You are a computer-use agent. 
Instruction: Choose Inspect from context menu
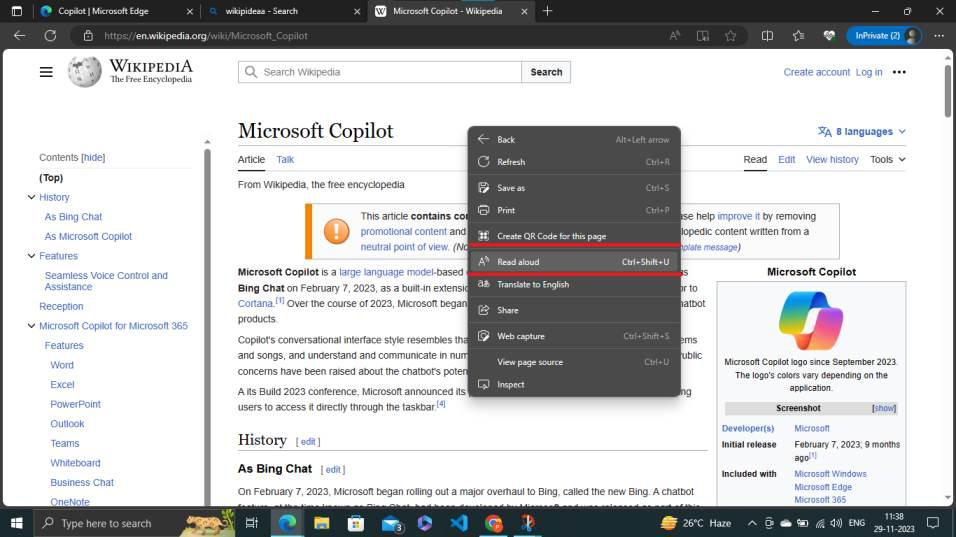(x=574, y=385)
